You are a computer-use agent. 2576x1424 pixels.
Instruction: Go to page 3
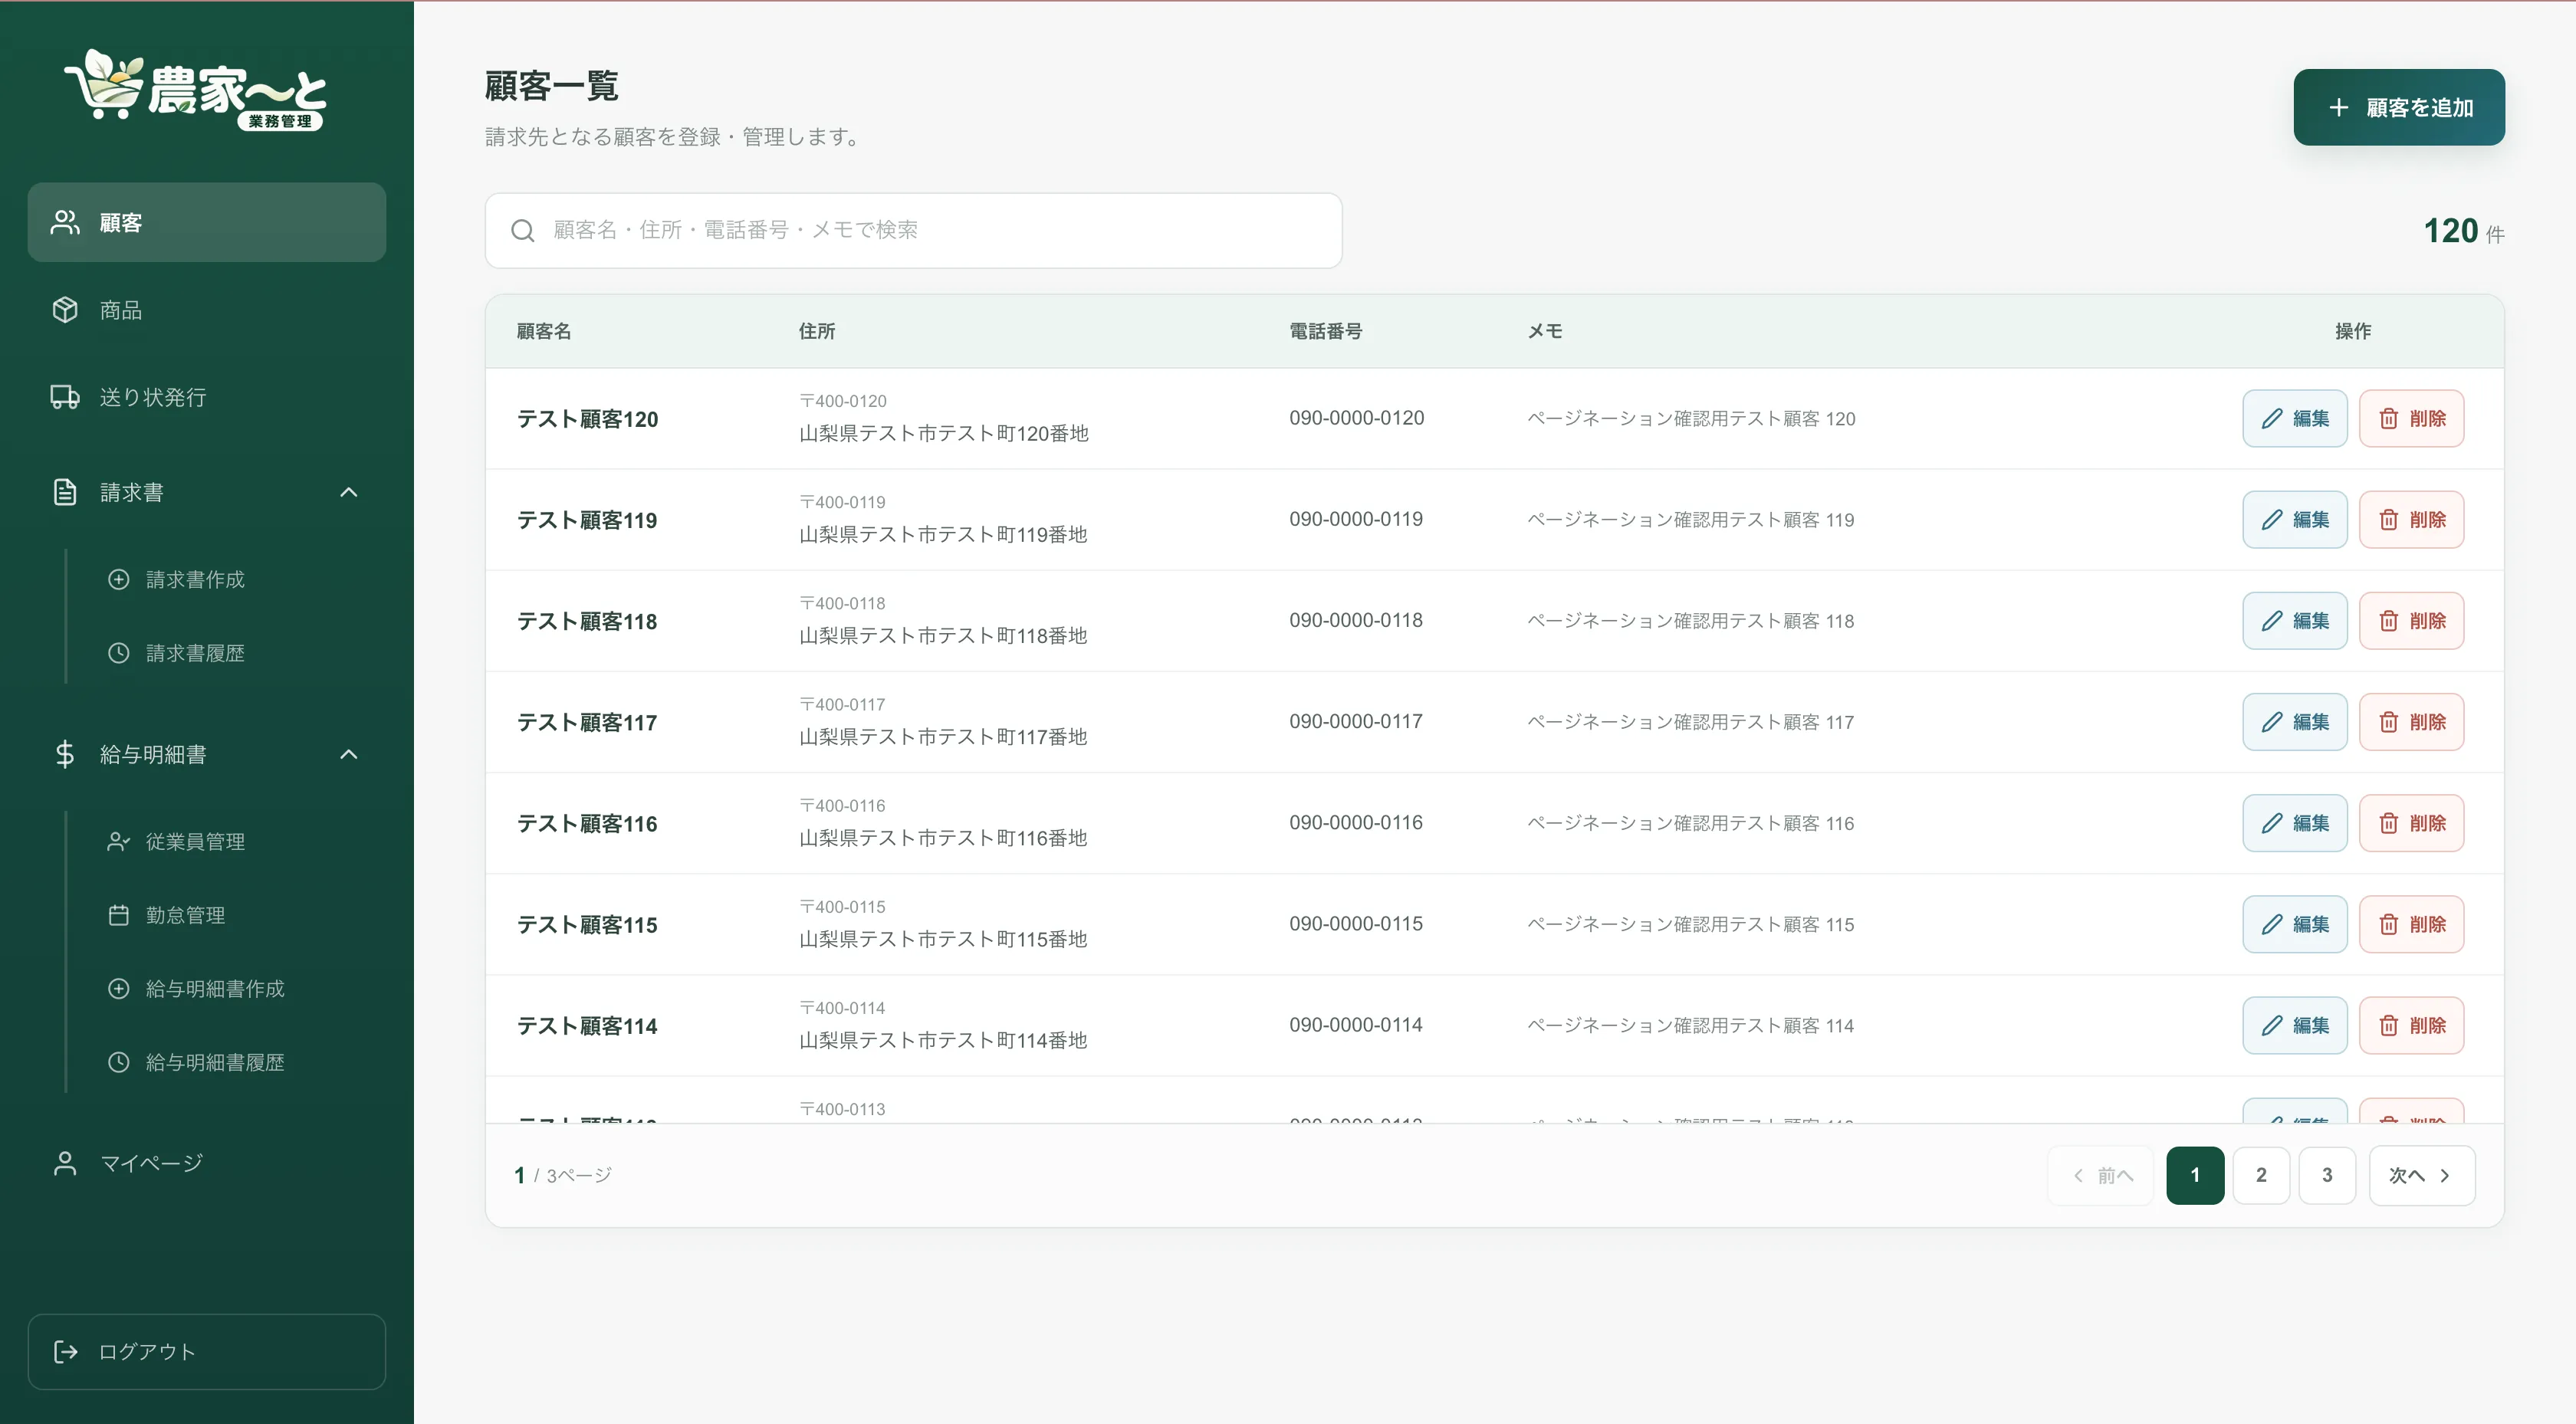pyautogui.click(x=2327, y=1175)
